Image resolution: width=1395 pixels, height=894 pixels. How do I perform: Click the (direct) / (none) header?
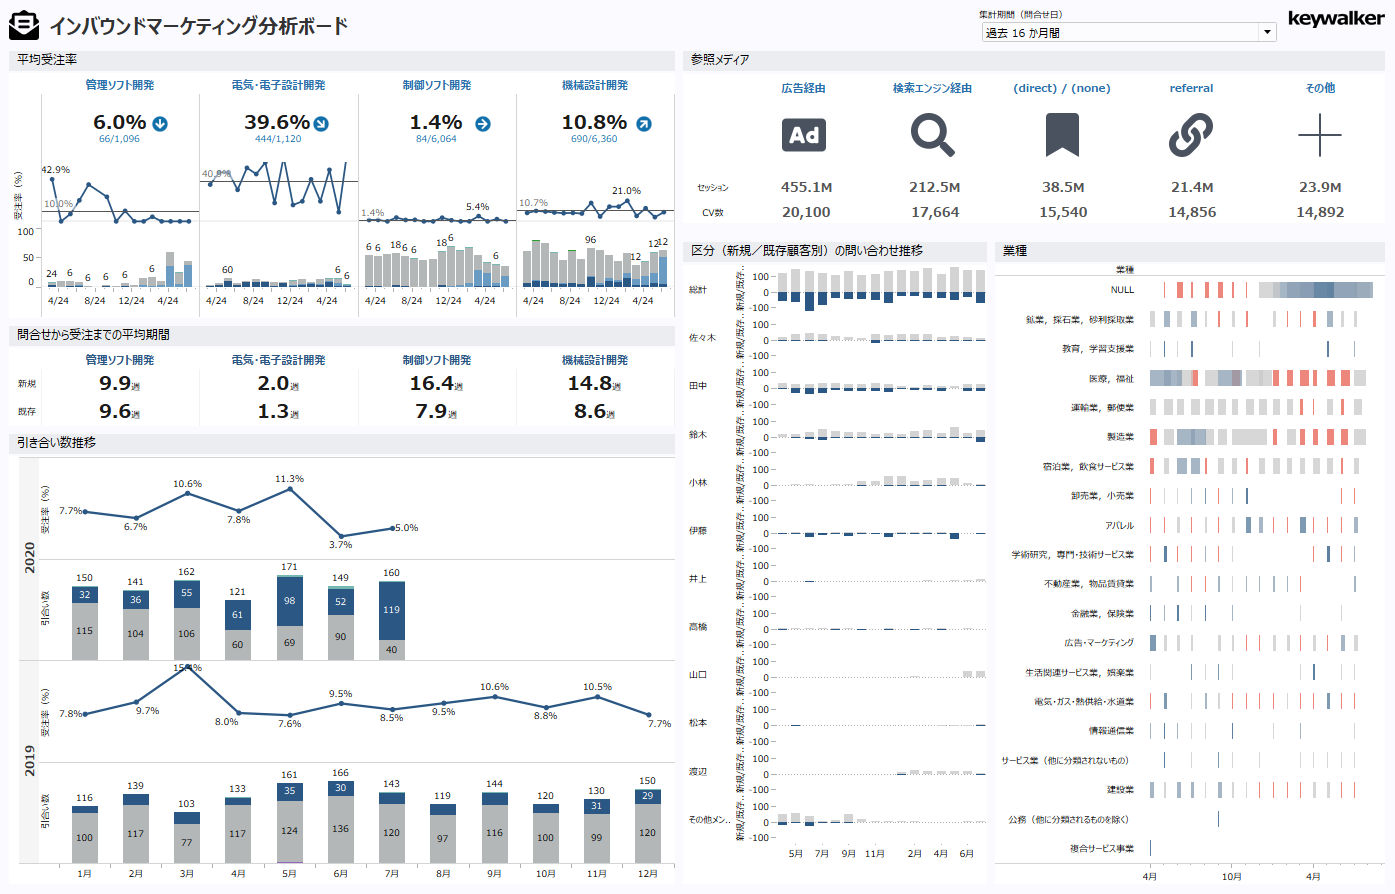[x=1062, y=88]
